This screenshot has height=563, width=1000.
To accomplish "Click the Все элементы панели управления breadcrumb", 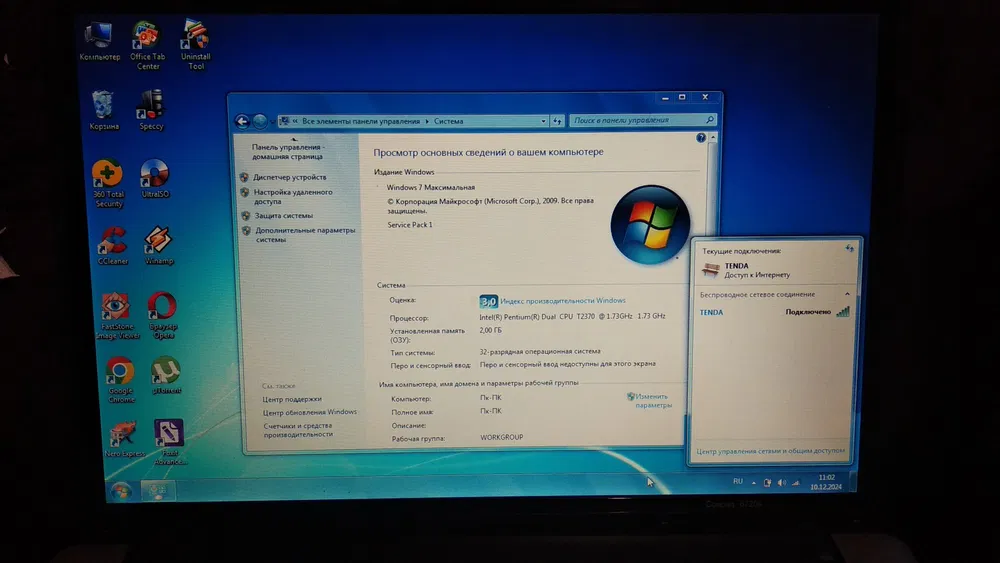I will point(361,121).
